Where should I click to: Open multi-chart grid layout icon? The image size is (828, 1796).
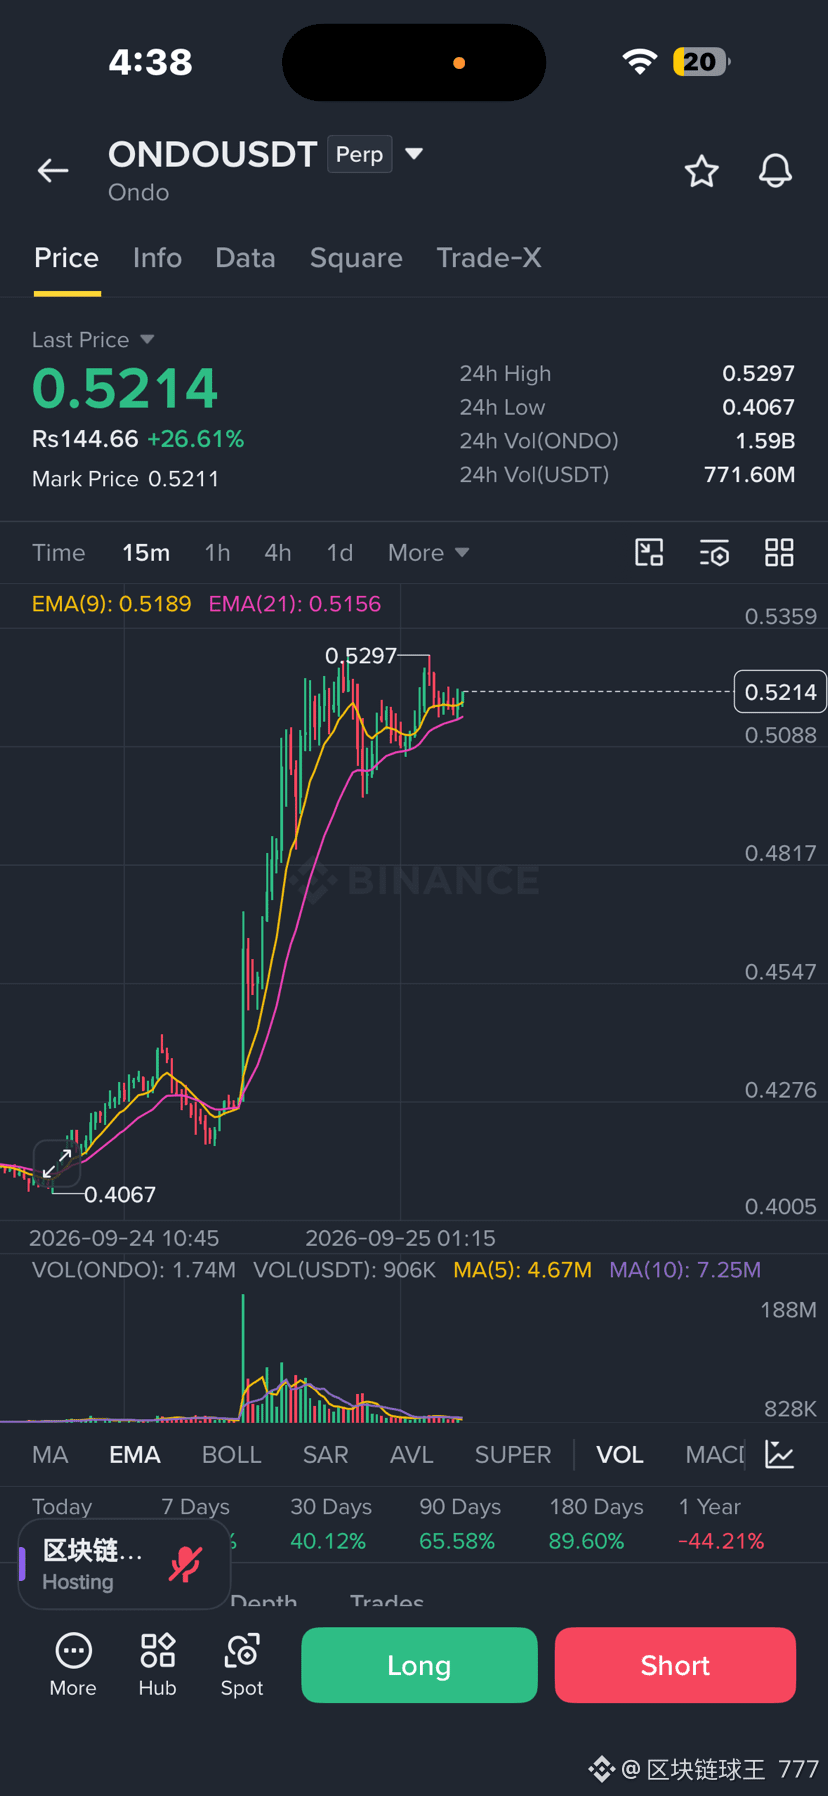[779, 552]
